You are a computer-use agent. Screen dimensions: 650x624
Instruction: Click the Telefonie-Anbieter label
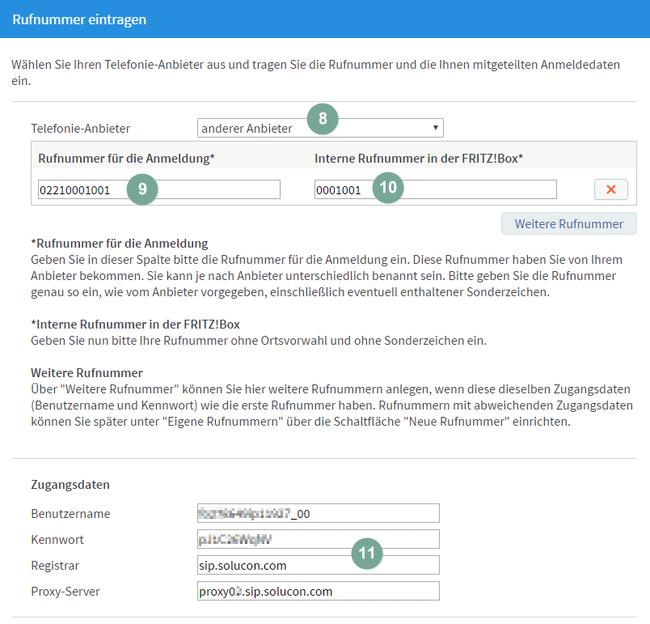[81, 129]
